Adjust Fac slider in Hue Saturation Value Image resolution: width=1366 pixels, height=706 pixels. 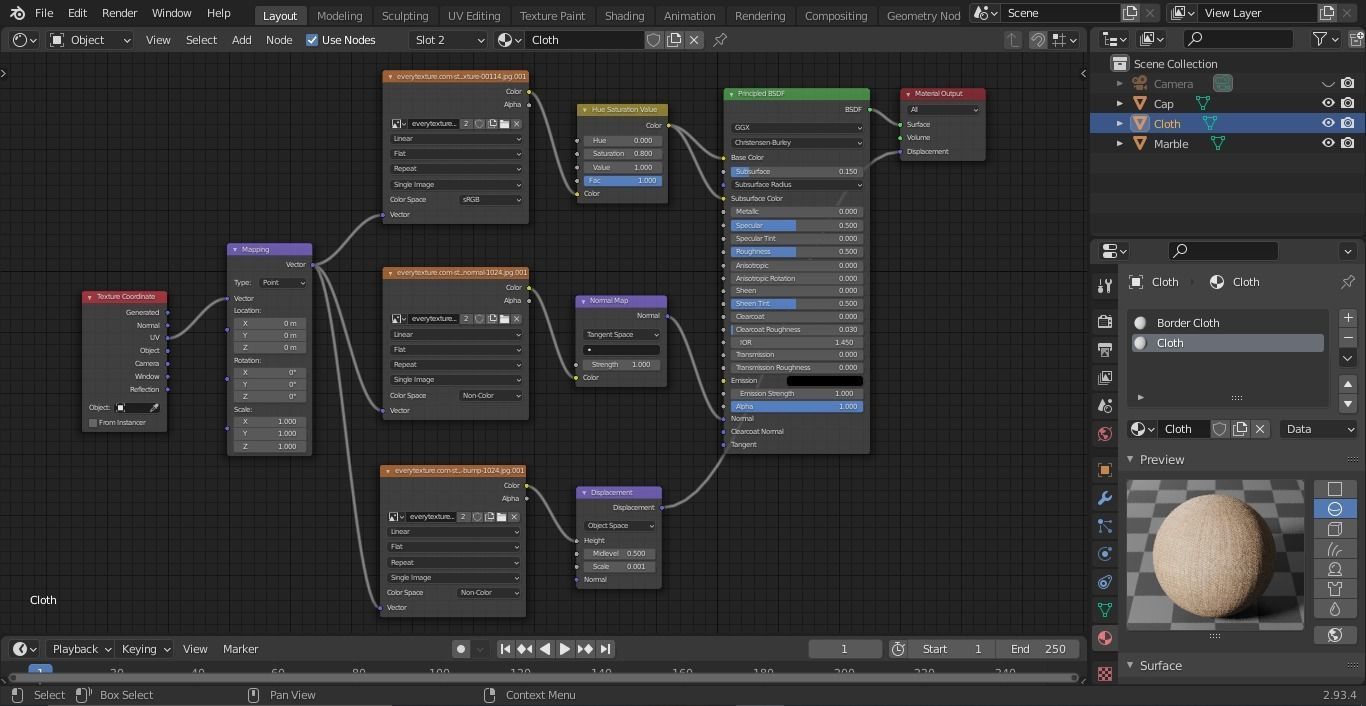click(x=621, y=181)
